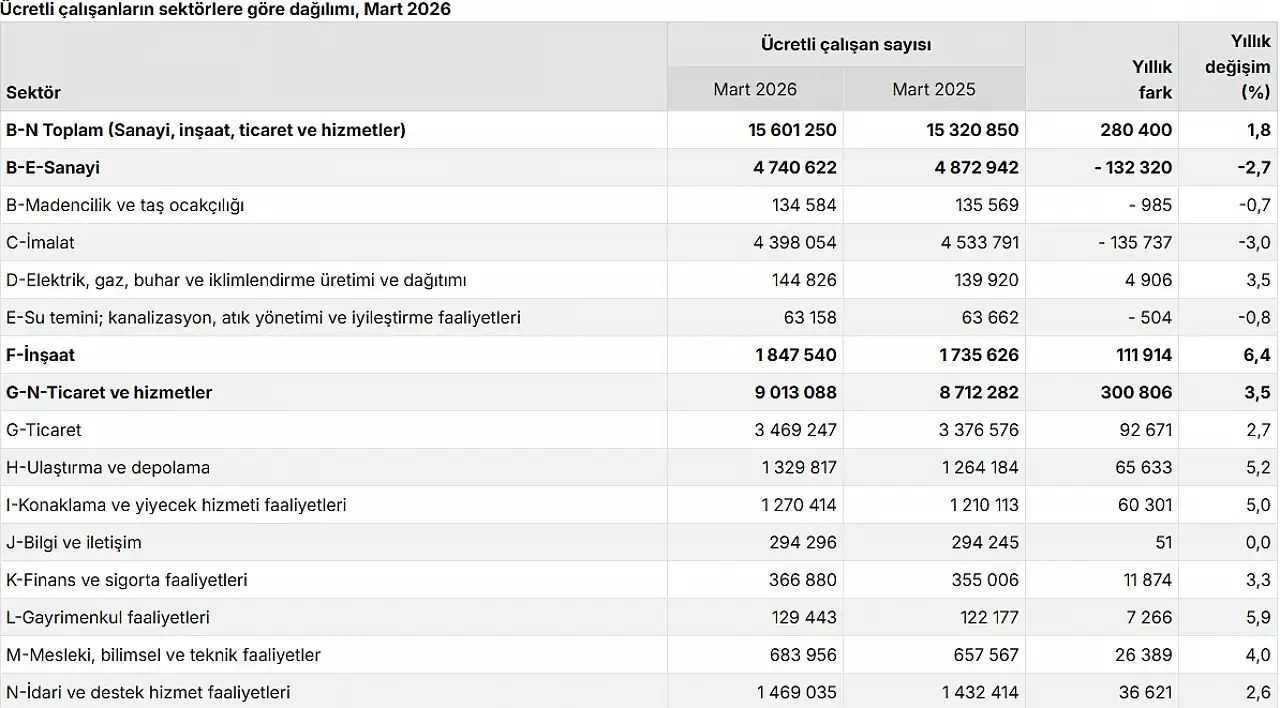This screenshot has height=708, width=1280.
Task: Click the value 15 601 250
Action: [792, 130]
